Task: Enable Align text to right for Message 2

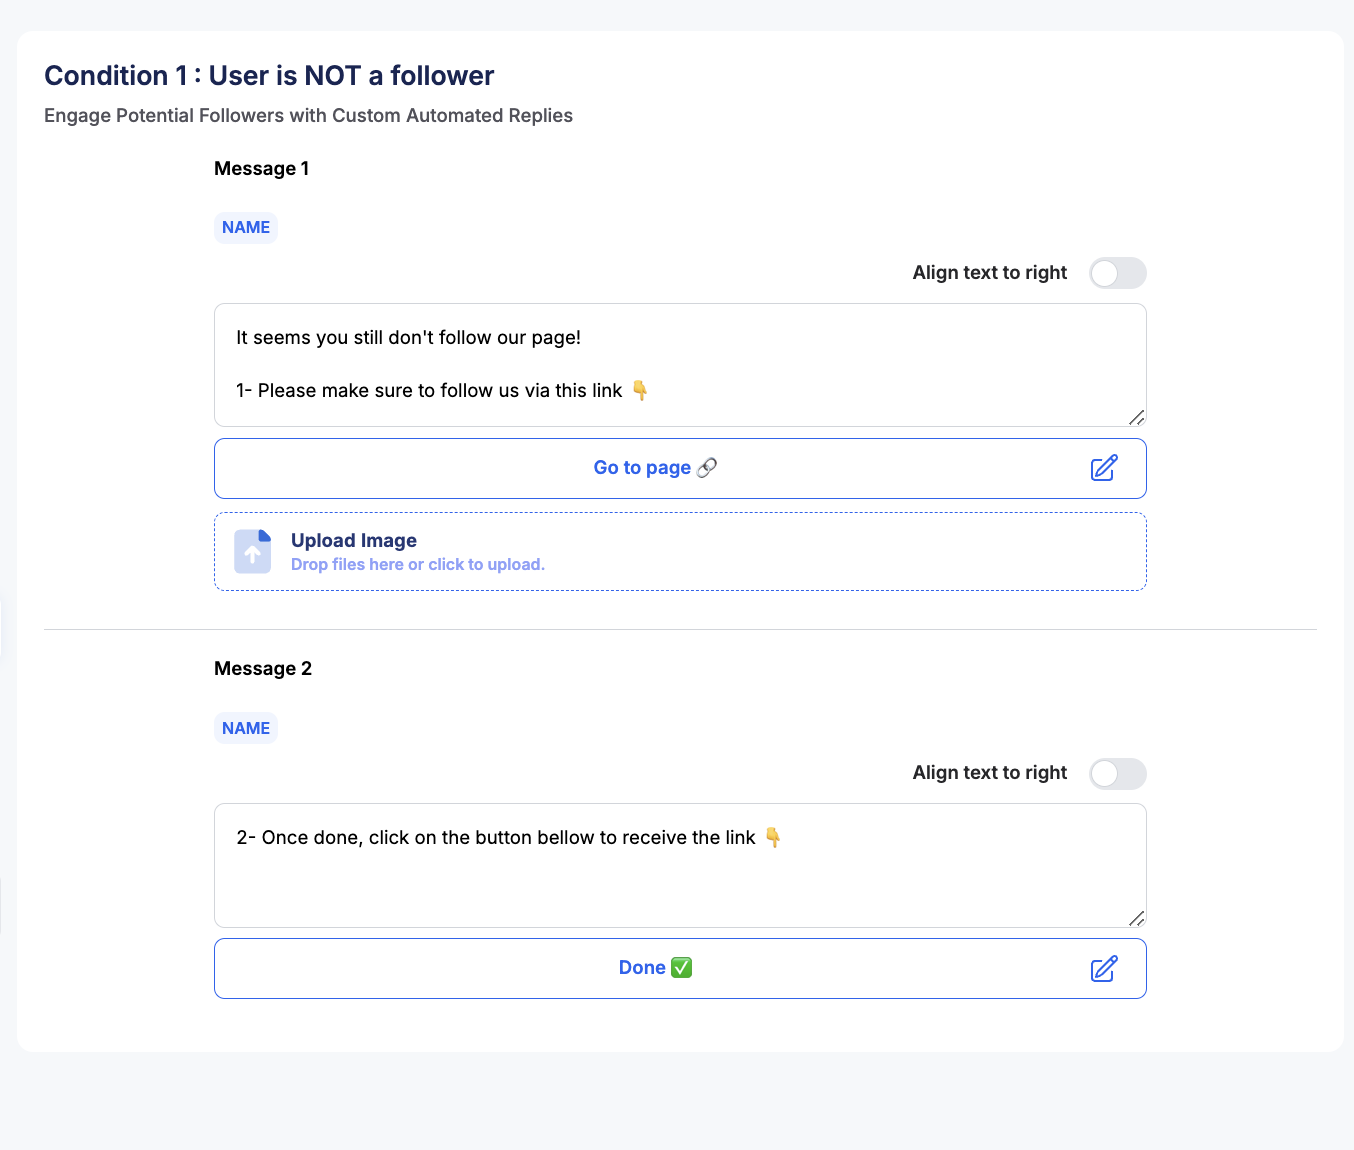Action: (x=1117, y=773)
